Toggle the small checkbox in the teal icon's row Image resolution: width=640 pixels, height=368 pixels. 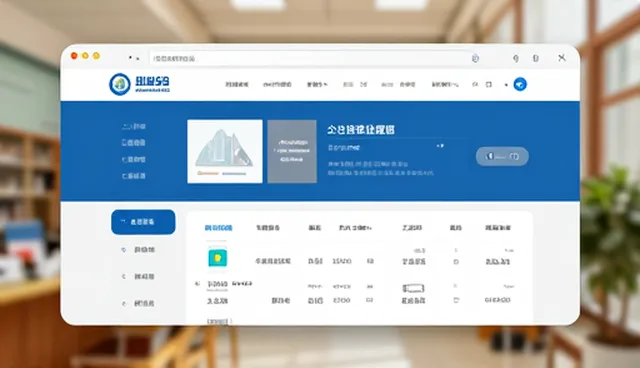click(x=456, y=262)
